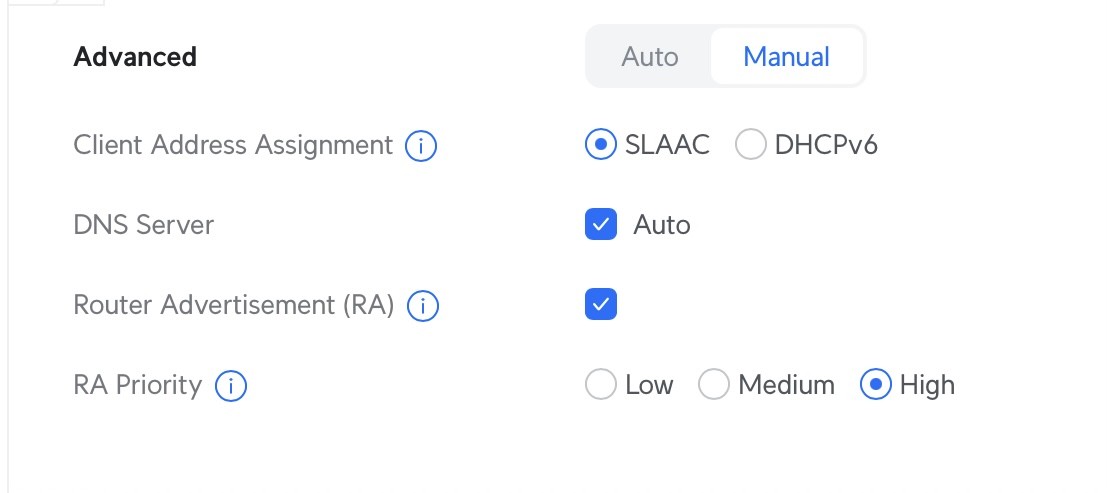Click the DNS Server row label

143,225
